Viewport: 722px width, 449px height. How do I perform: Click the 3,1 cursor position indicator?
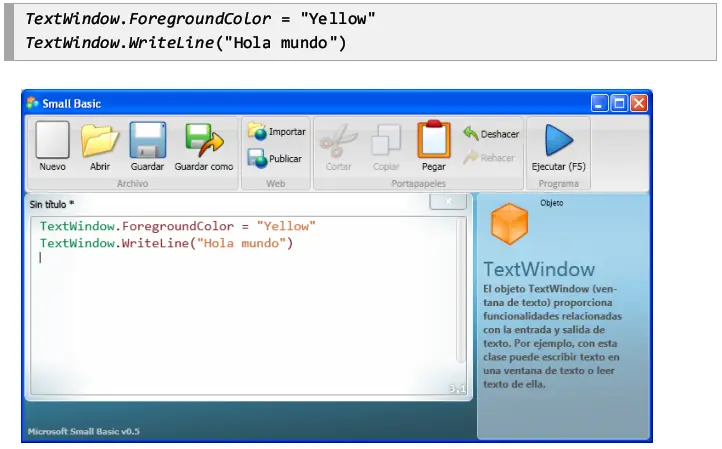point(457,389)
